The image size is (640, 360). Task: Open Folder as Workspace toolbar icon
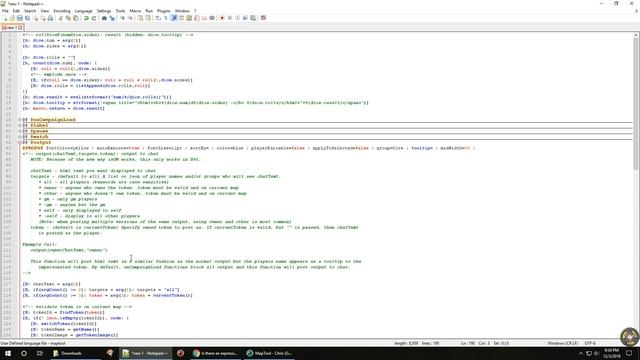click(x=204, y=18)
